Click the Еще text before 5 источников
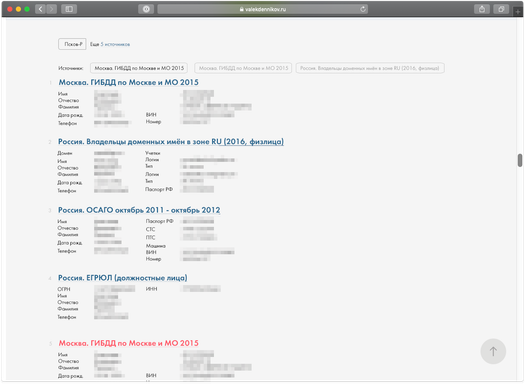 point(94,44)
